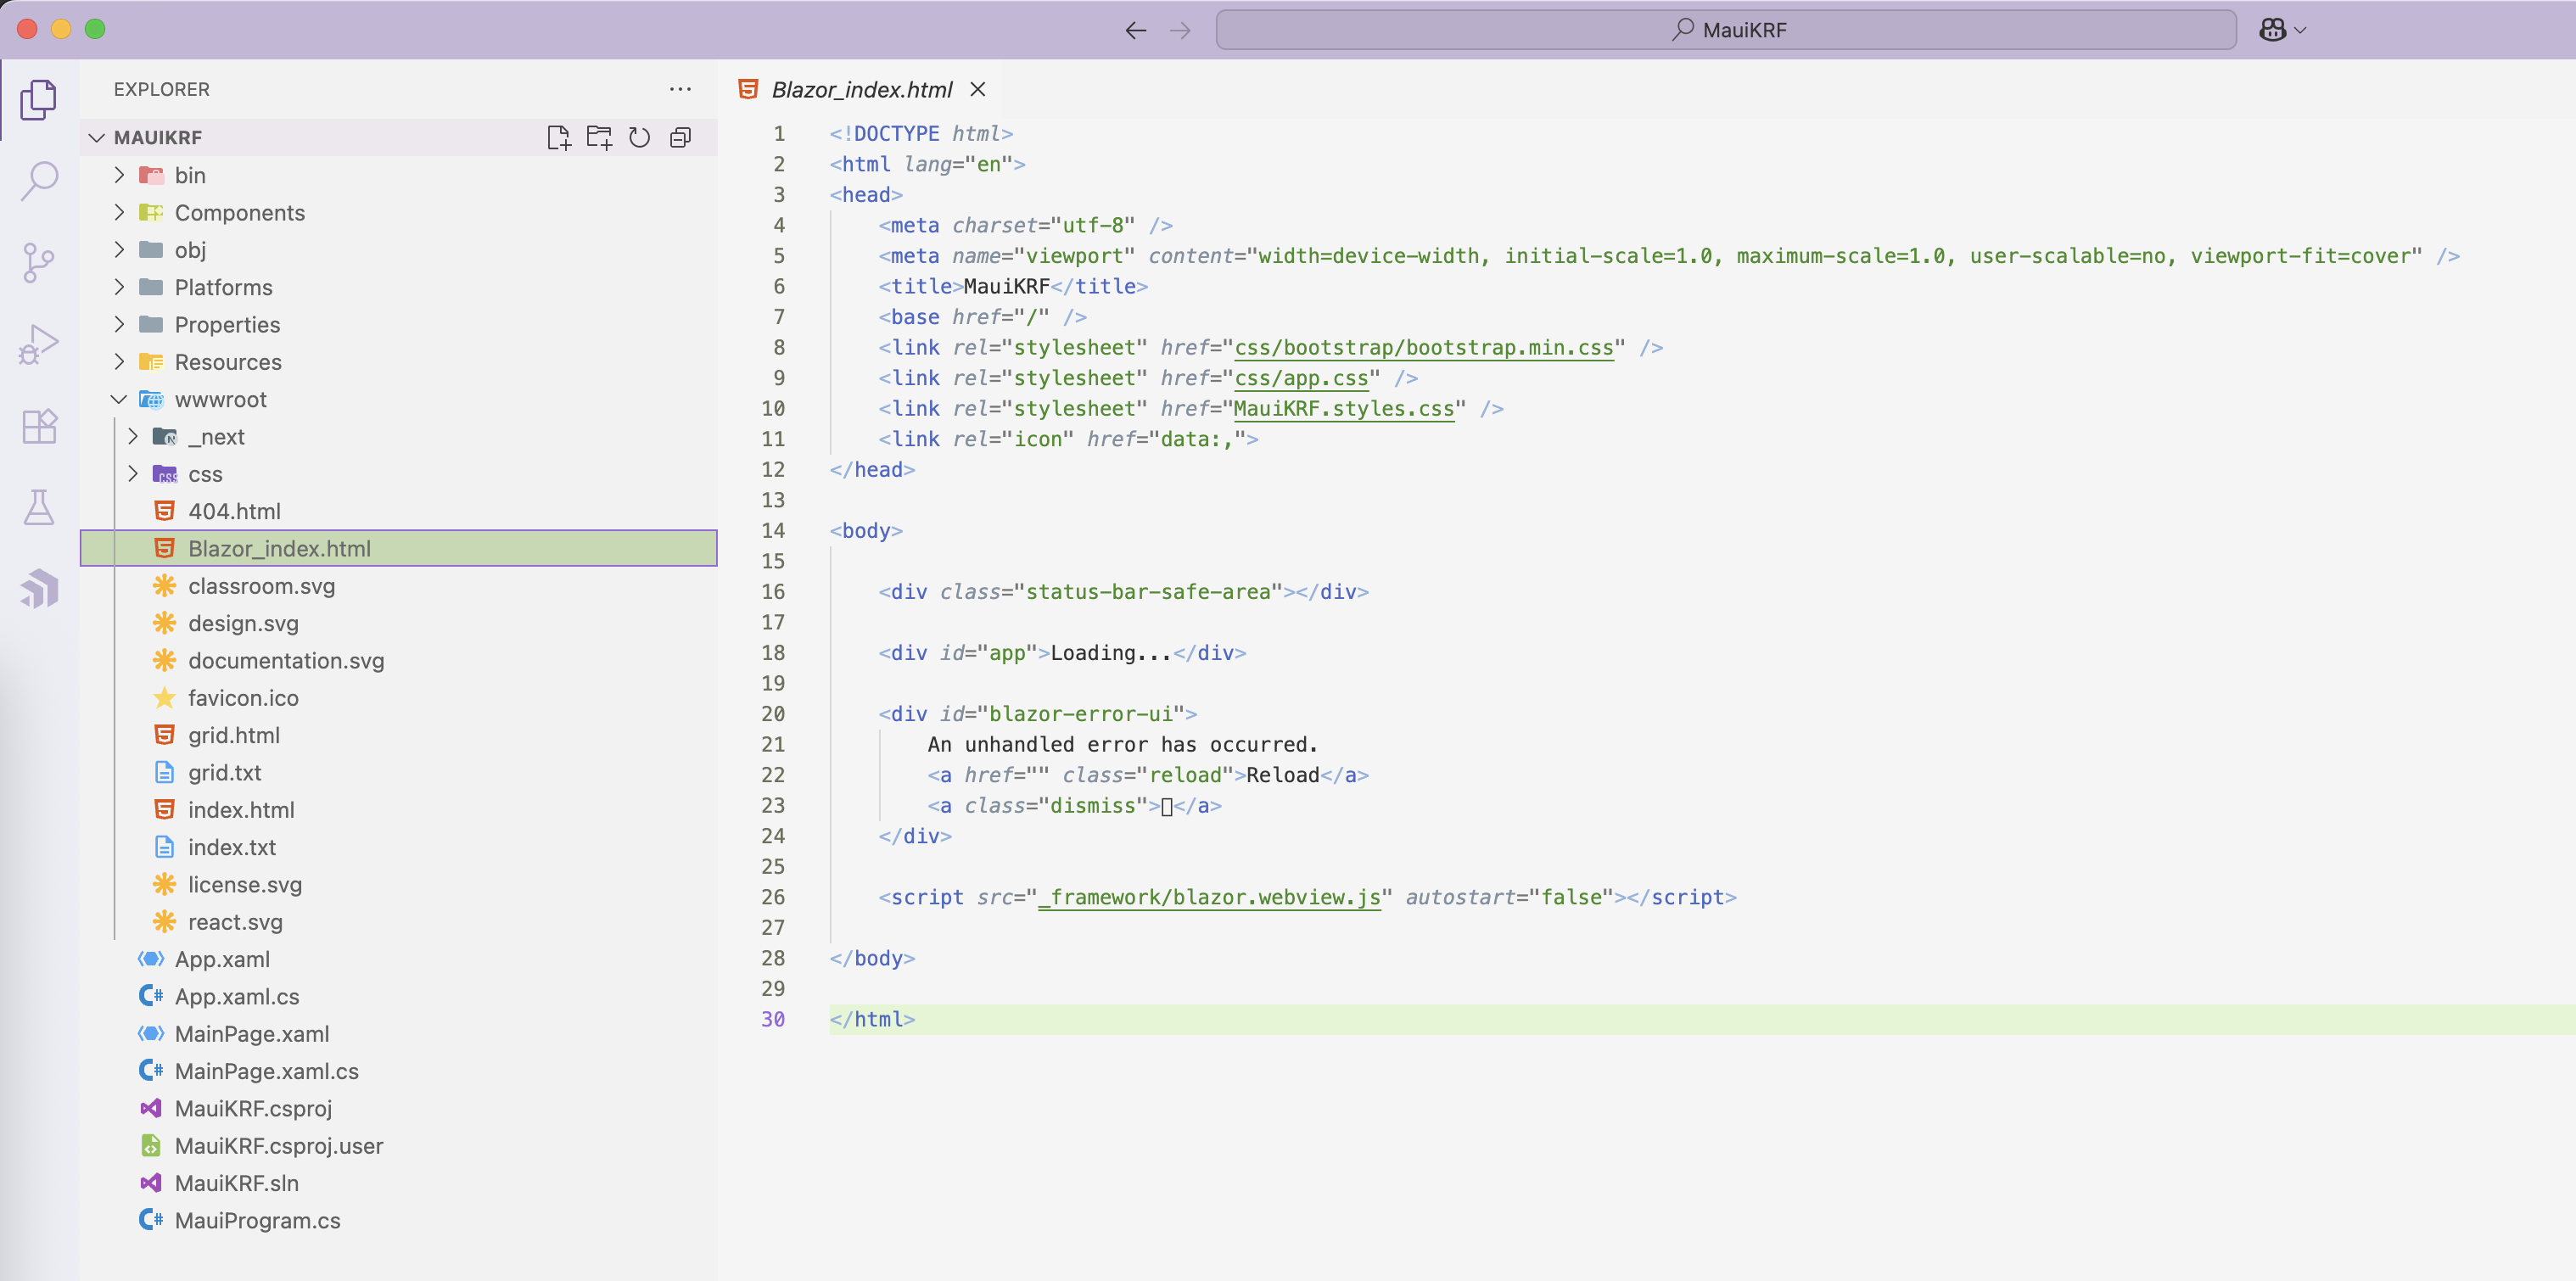Open the Testing flask view
Screen dimensions: 2576x1281
[39, 508]
